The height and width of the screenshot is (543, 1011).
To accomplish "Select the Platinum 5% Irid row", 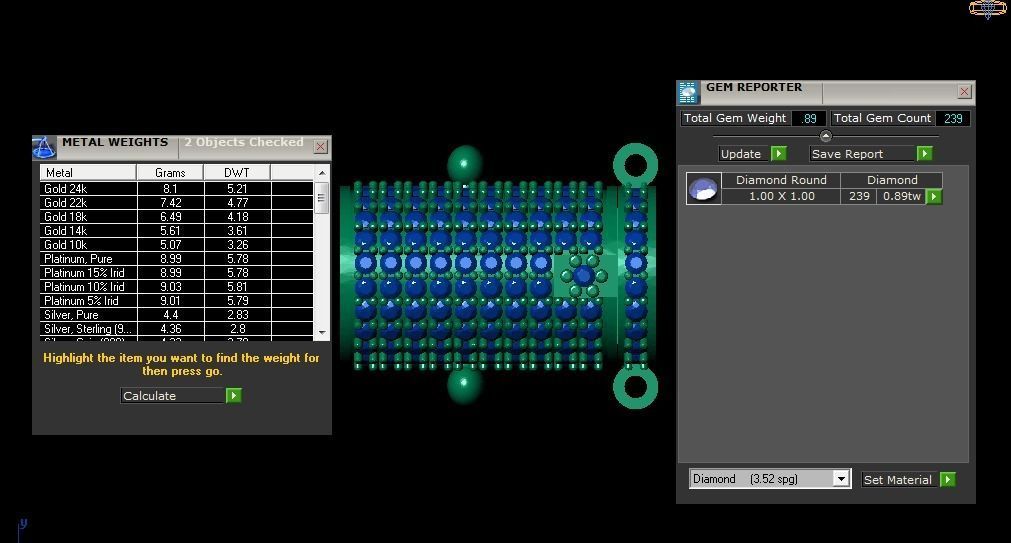I will tap(177, 301).
